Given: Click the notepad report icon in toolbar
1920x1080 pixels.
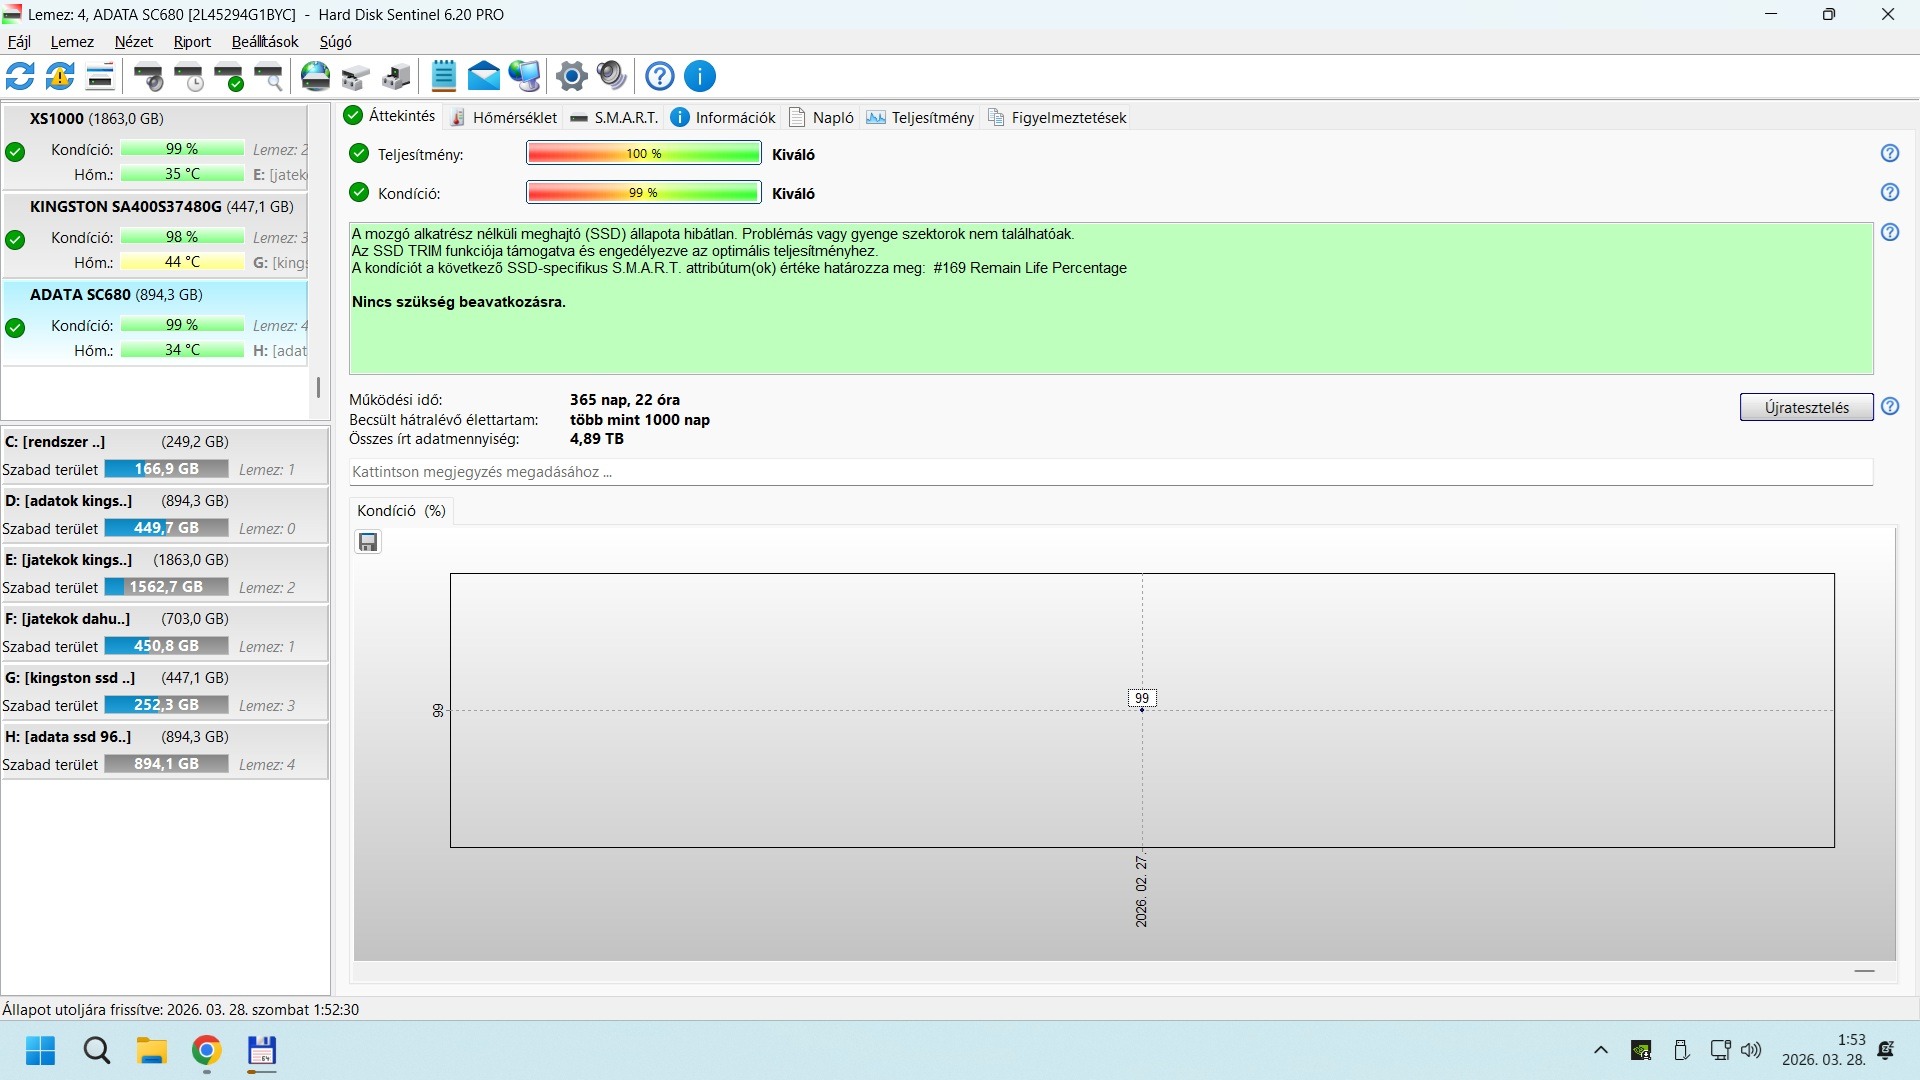Looking at the screenshot, I should click(444, 76).
